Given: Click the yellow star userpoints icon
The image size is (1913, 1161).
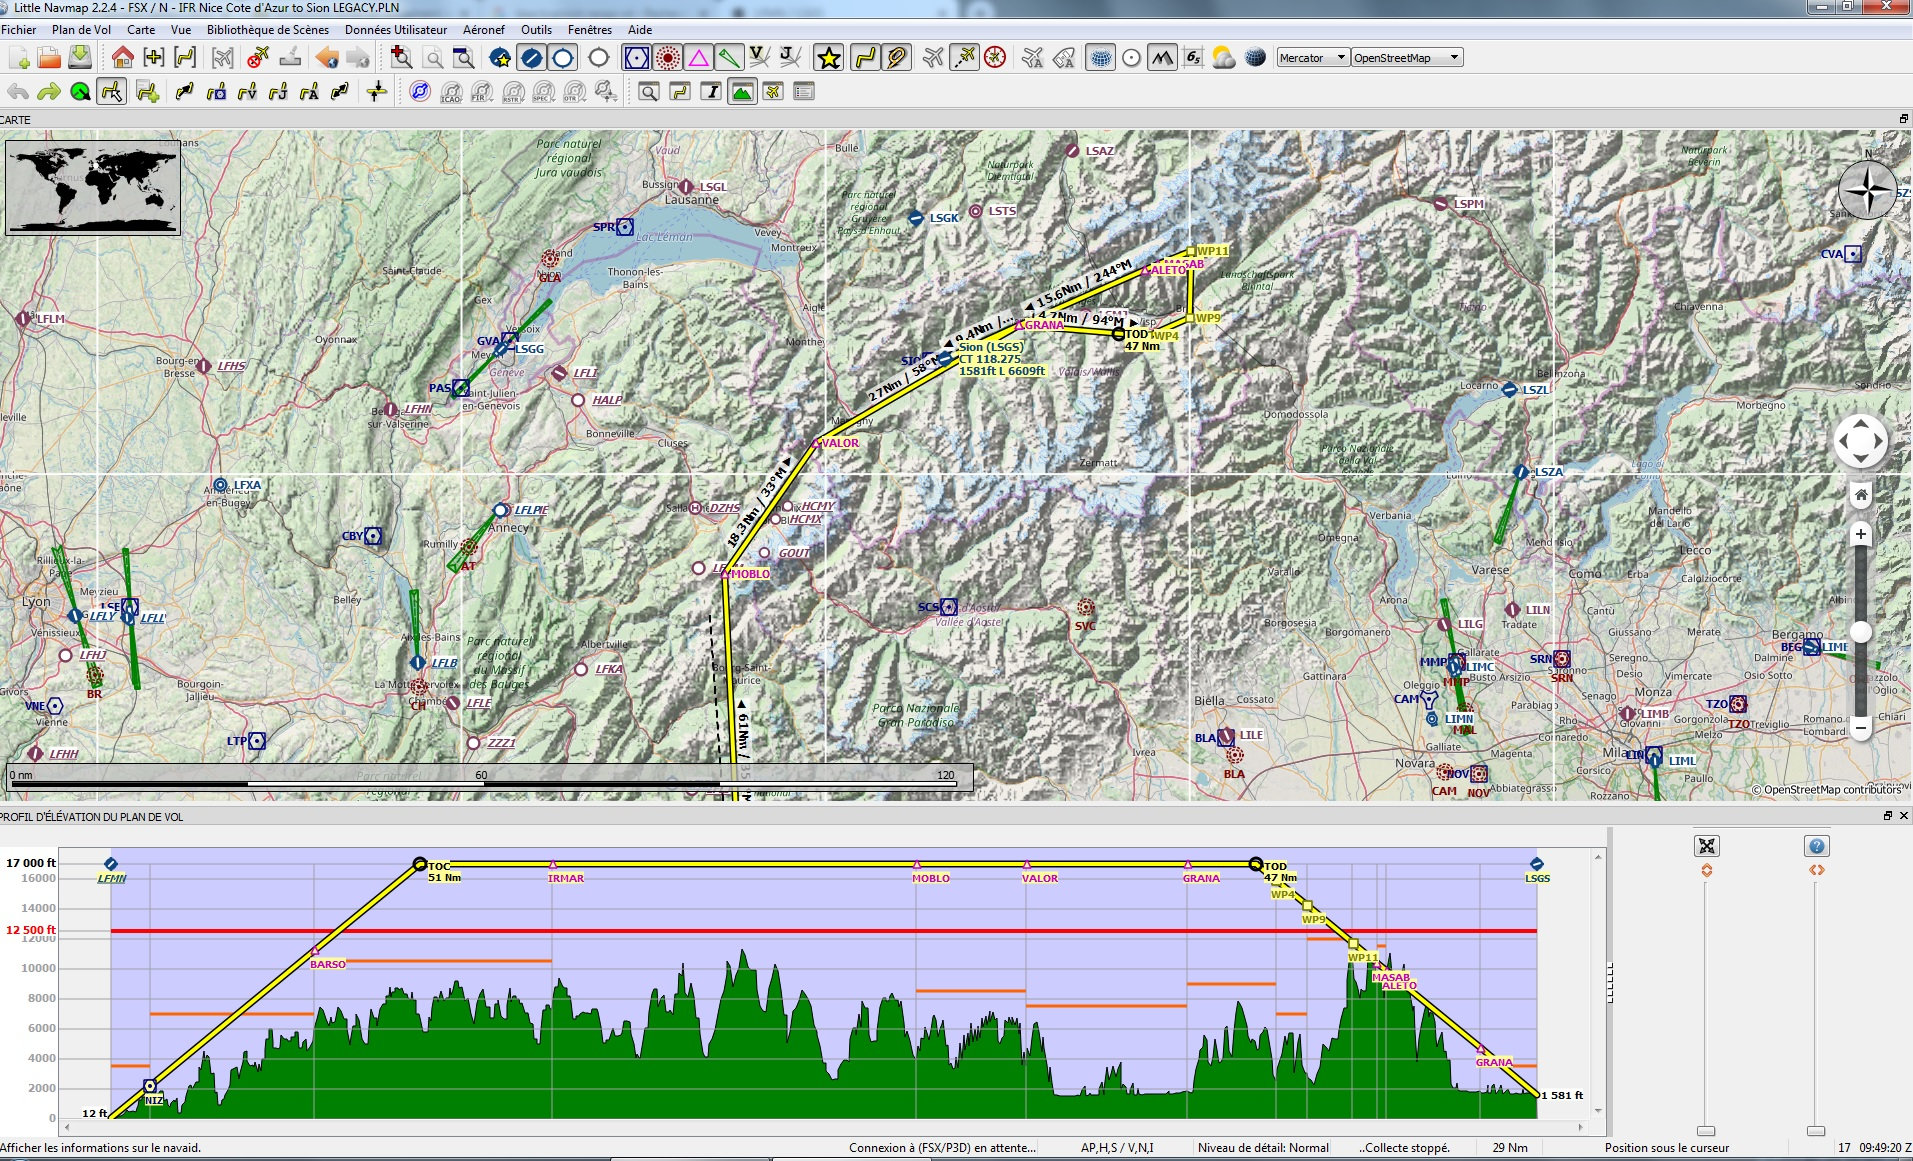Looking at the screenshot, I should pos(828,58).
